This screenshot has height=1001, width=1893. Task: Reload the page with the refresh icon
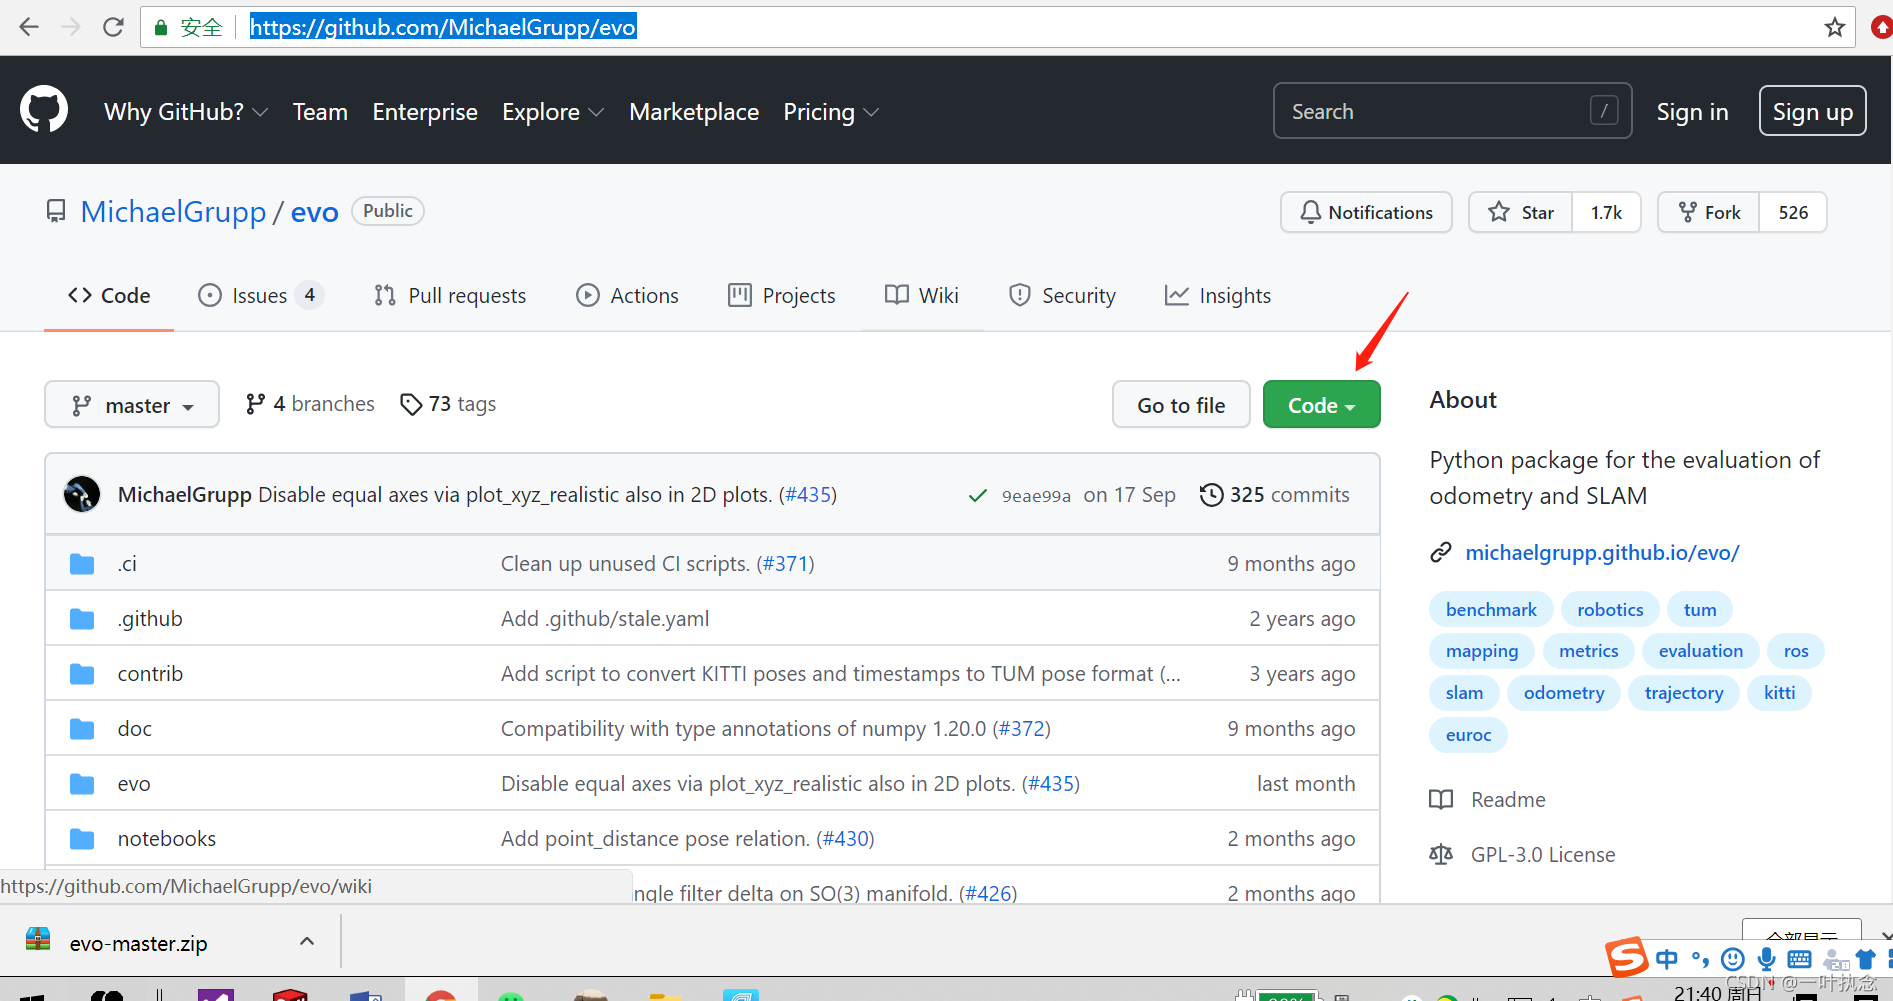click(x=113, y=27)
